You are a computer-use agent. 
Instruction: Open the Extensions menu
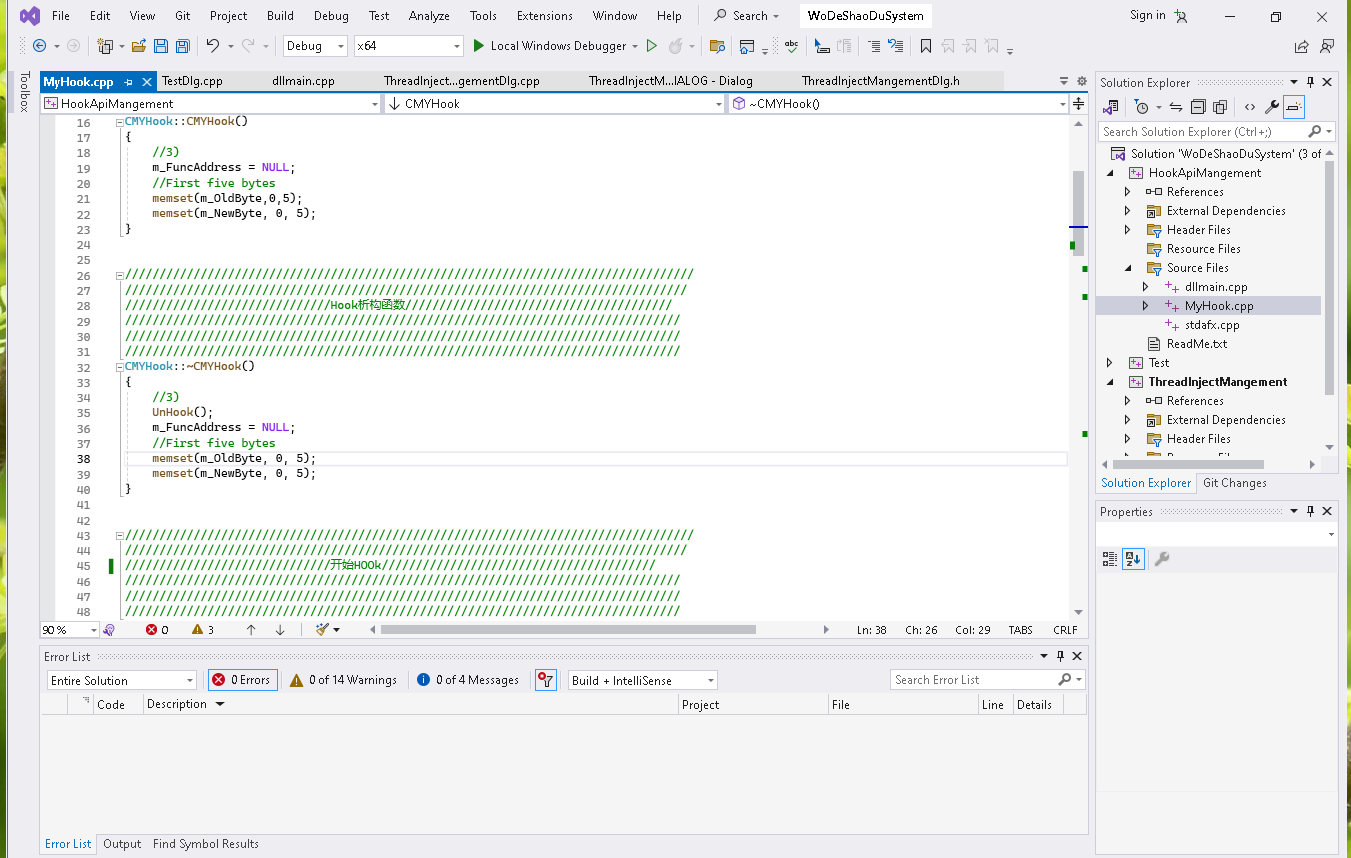coord(545,16)
